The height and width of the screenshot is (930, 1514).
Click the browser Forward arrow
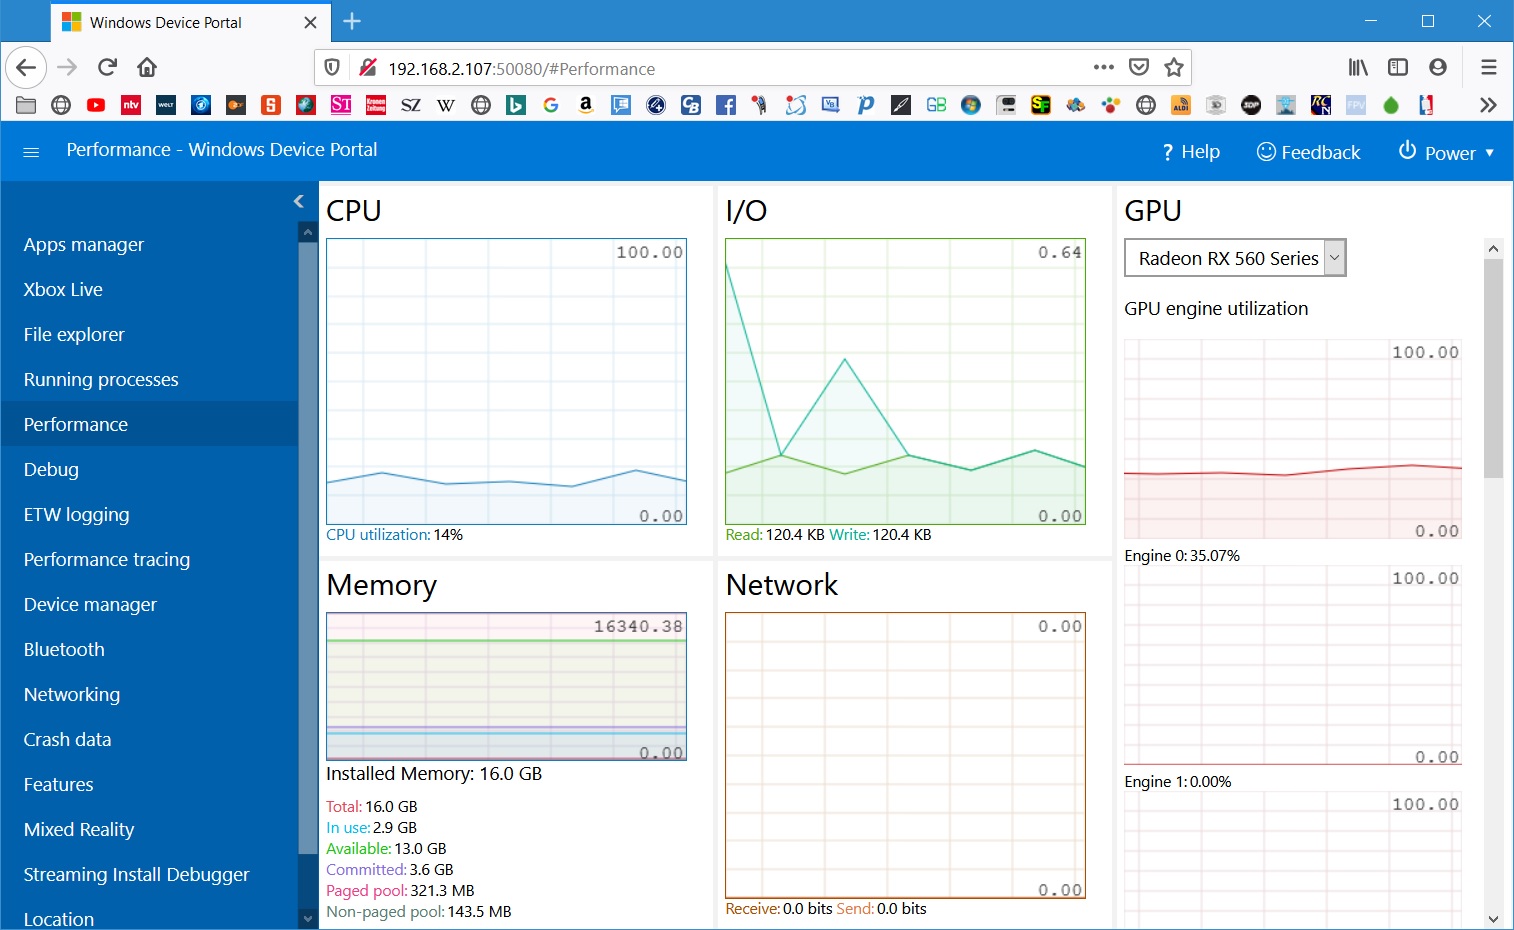coord(67,68)
